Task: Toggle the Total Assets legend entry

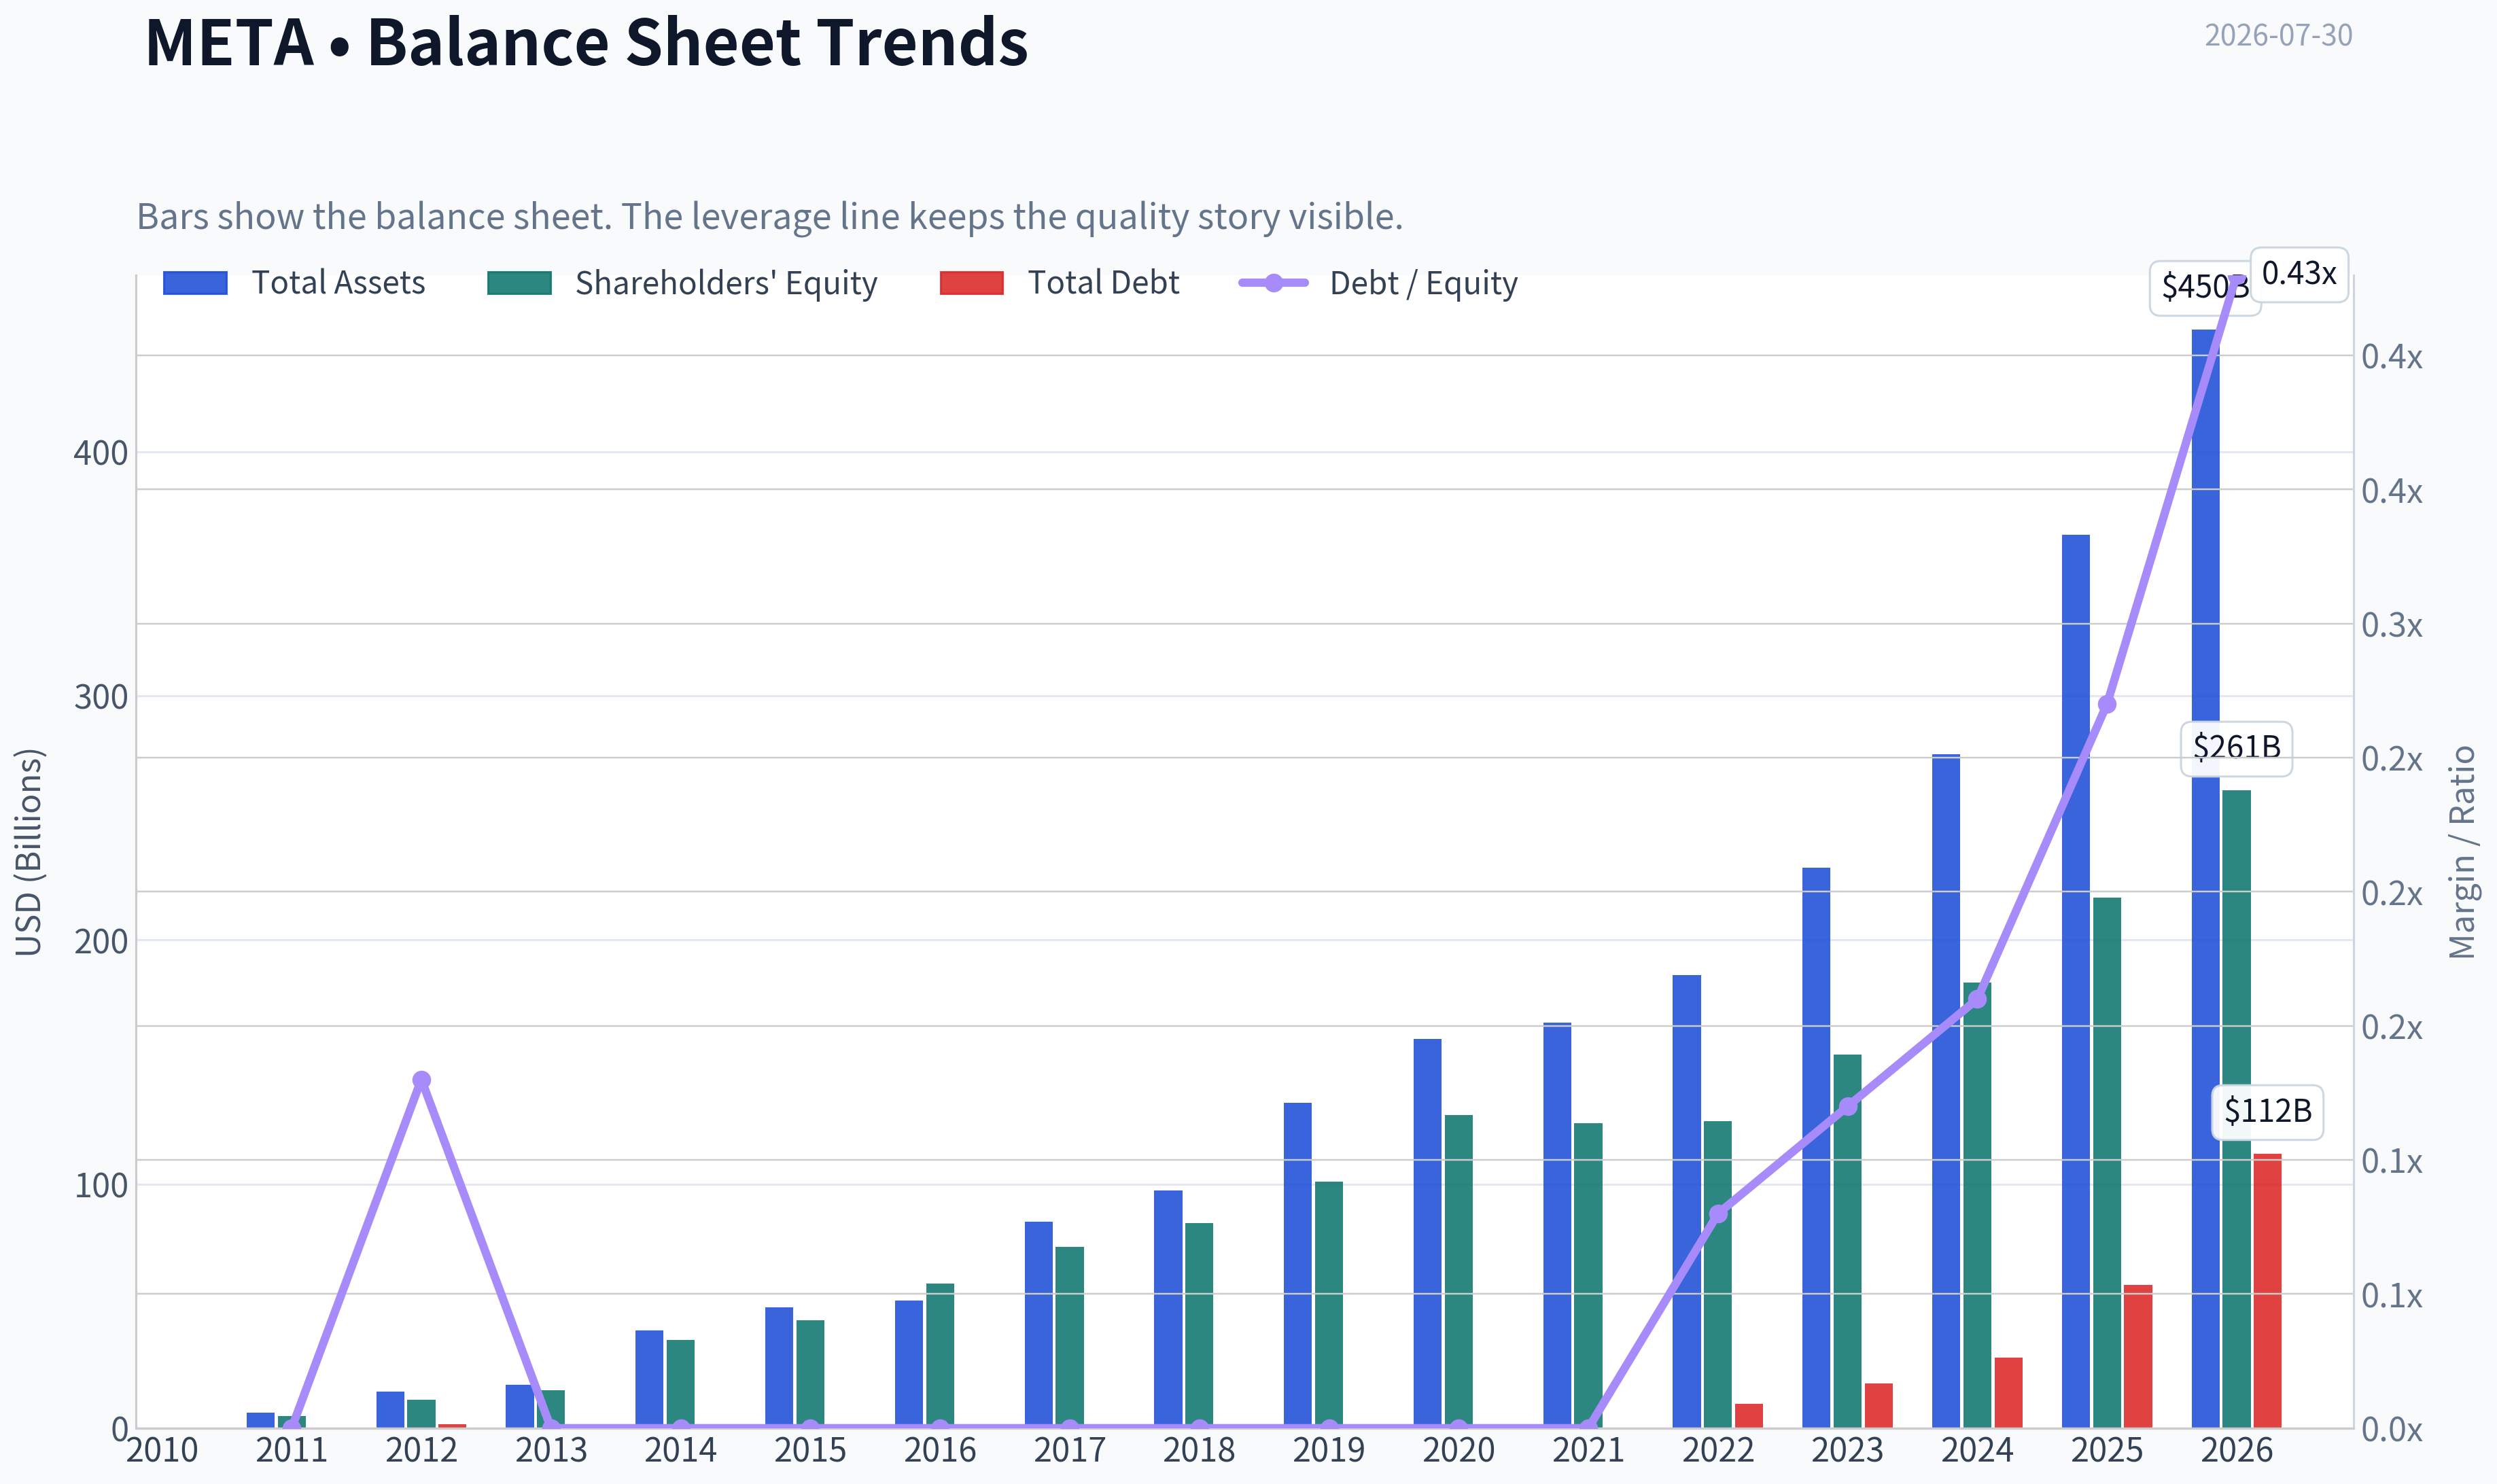Action: click(294, 283)
